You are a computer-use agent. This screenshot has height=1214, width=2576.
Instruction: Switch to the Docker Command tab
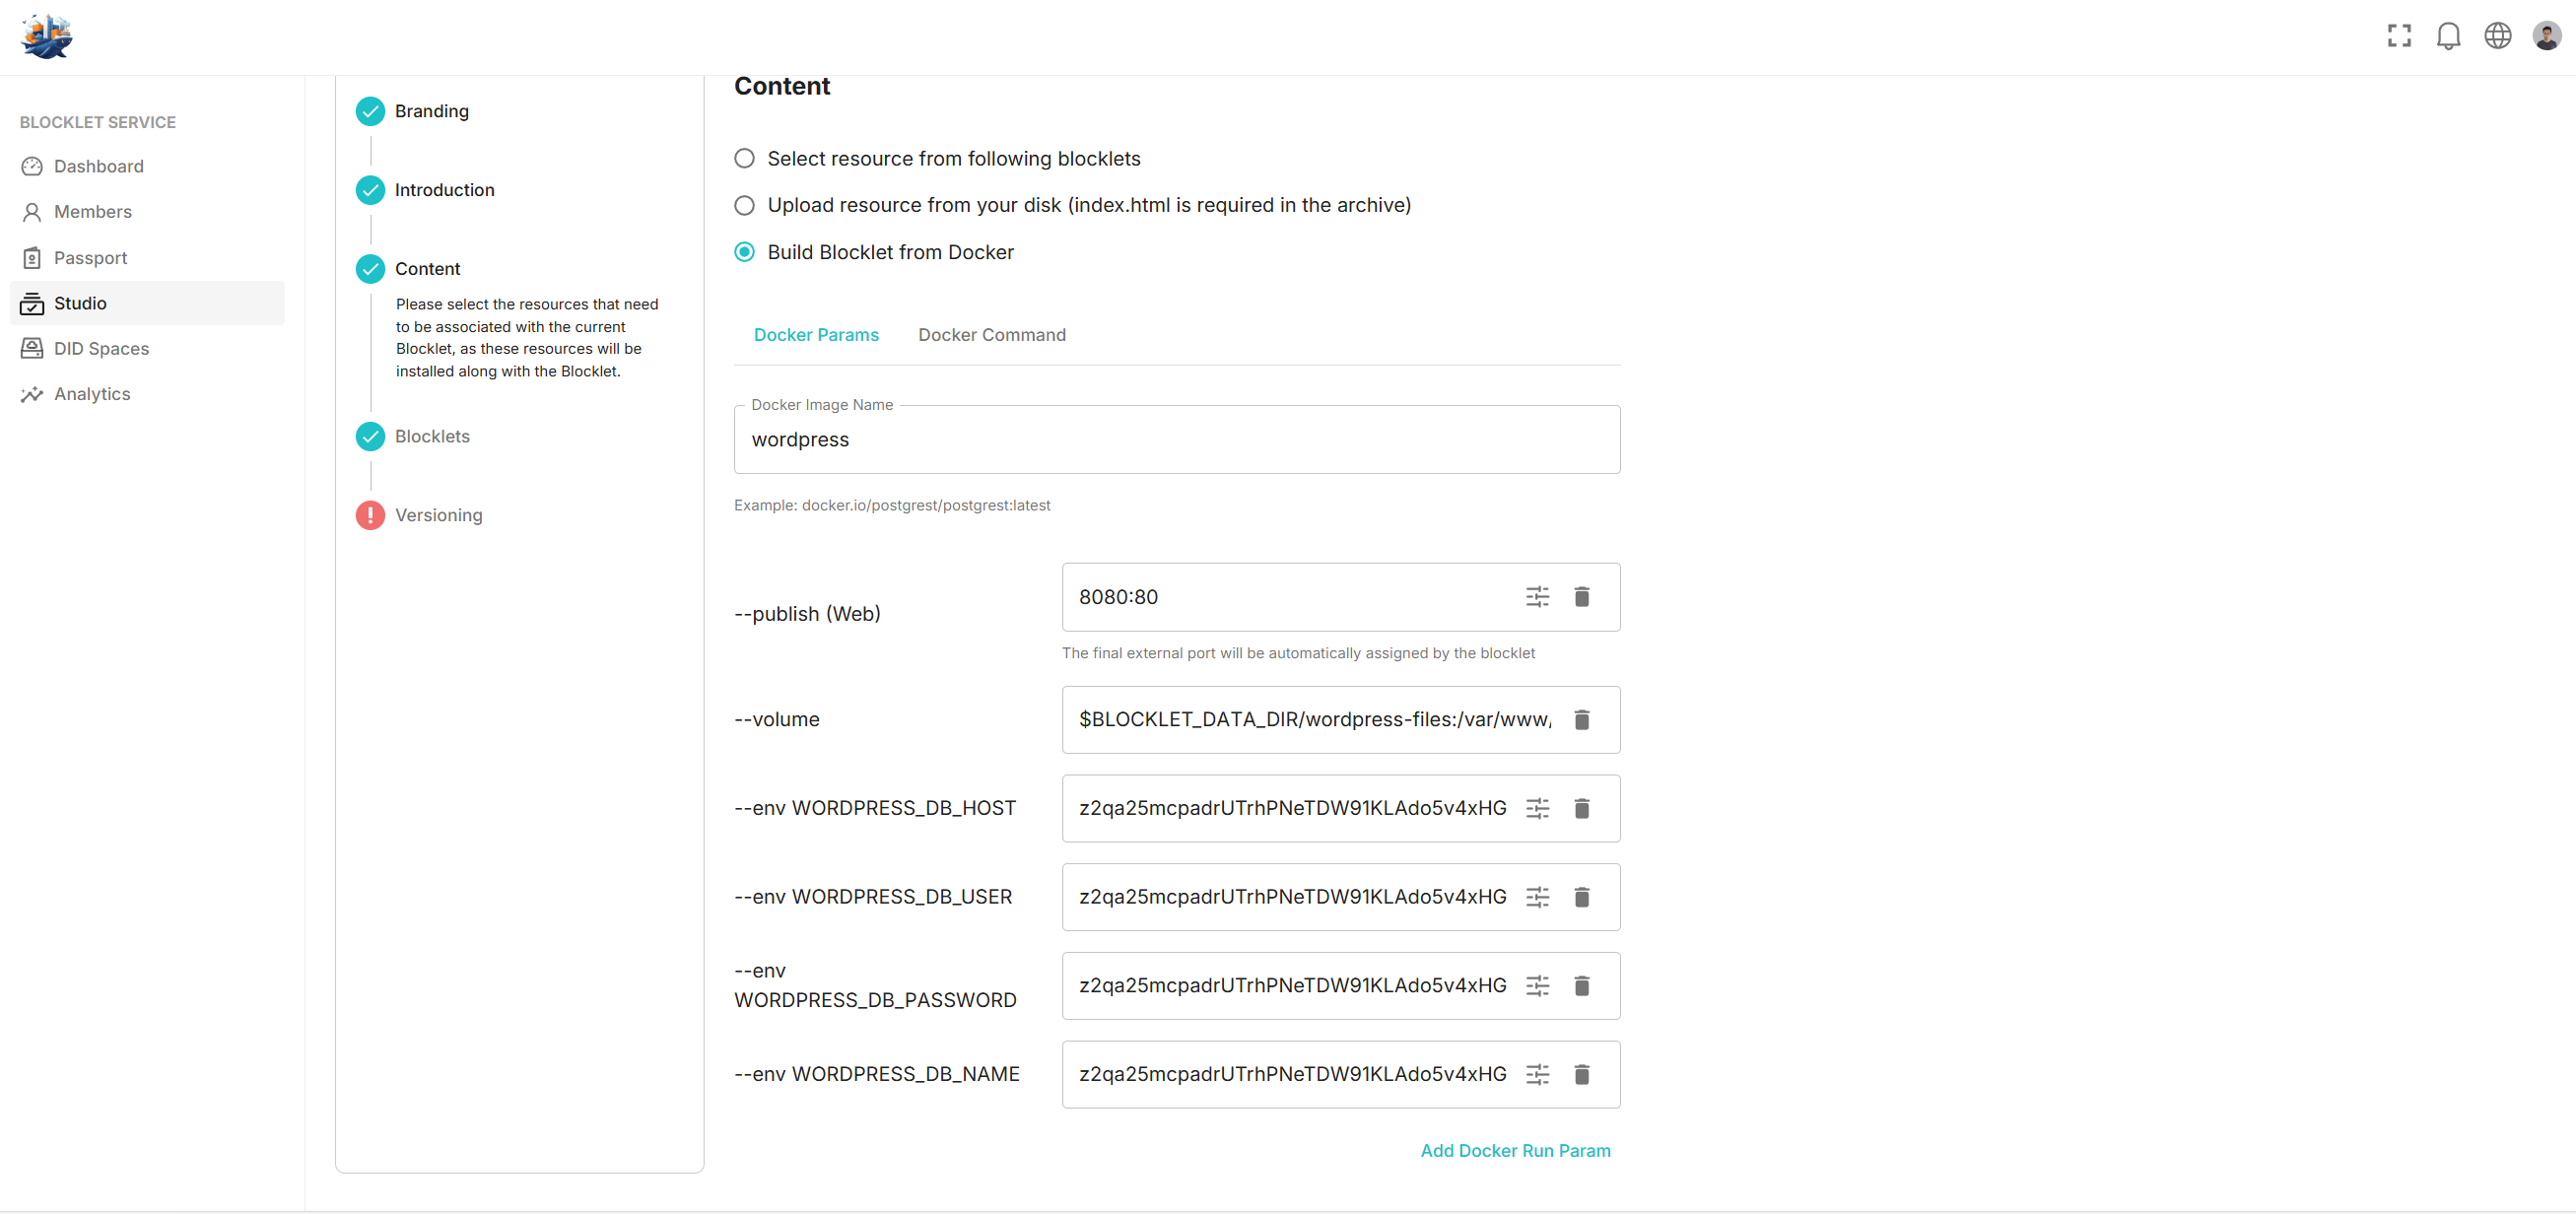[991, 335]
